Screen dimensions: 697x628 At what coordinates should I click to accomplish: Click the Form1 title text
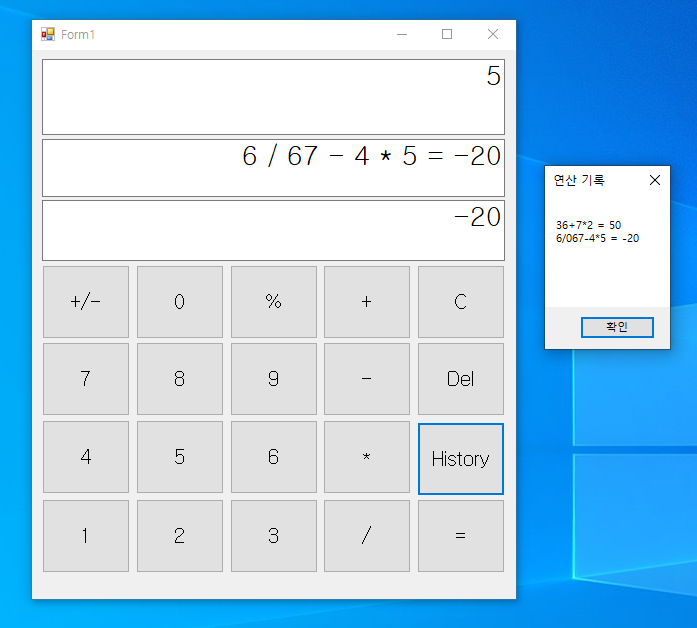point(78,35)
